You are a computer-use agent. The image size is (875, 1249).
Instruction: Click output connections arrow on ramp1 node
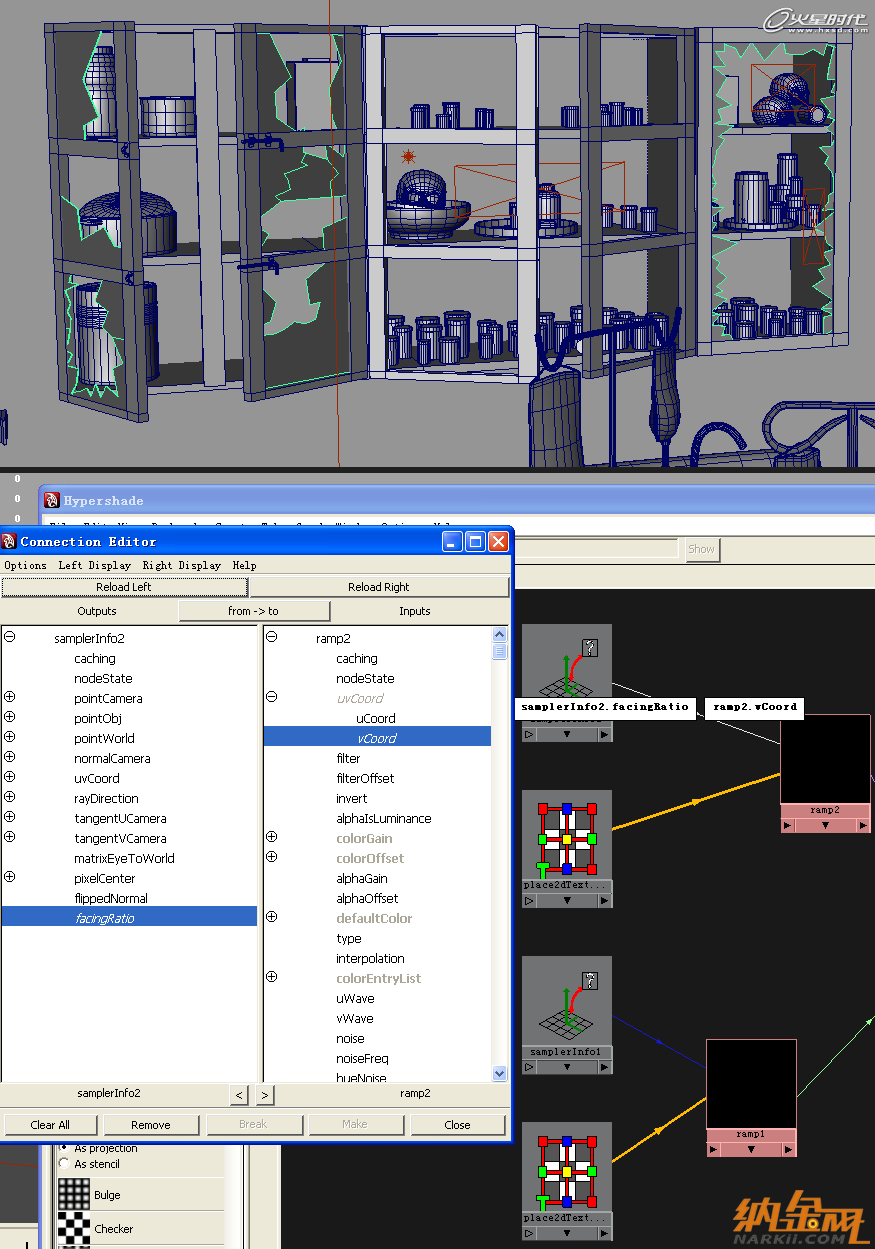[x=788, y=1149]
